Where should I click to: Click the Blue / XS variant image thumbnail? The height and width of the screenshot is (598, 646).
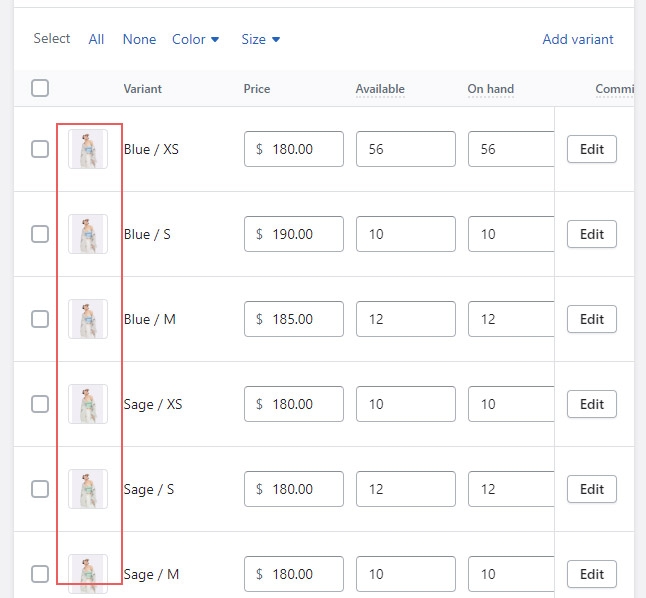(88, 149)
